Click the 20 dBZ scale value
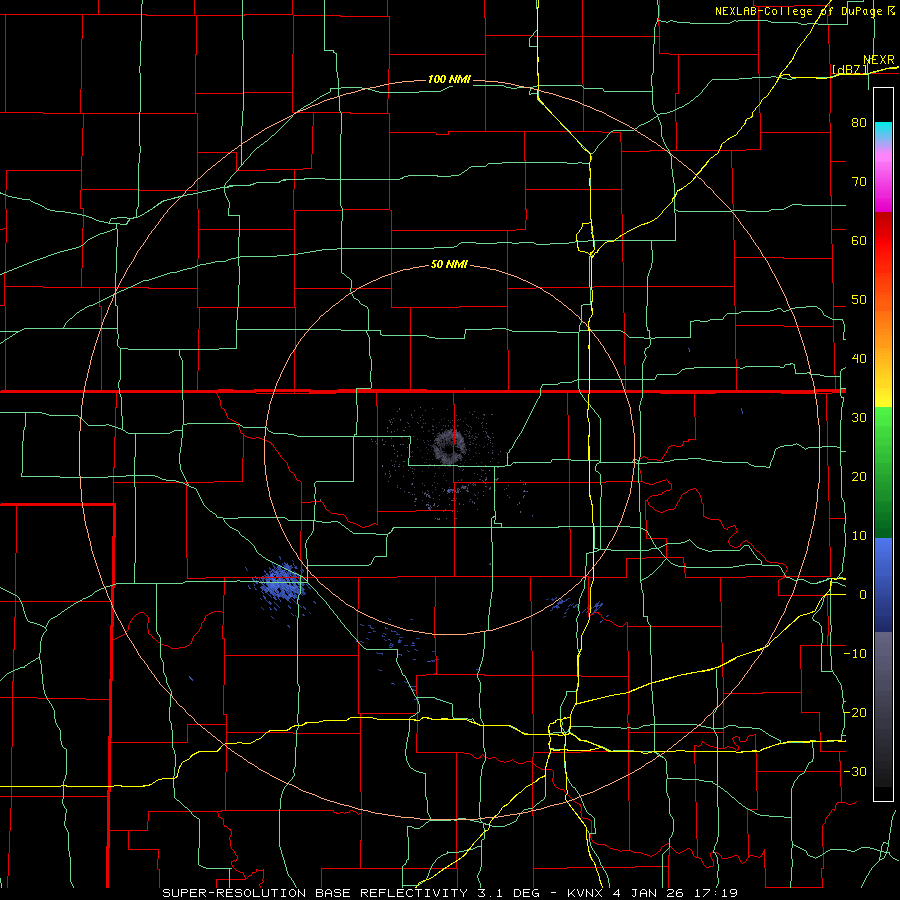This screenshot has height=900, width=900. coord(859,477)
